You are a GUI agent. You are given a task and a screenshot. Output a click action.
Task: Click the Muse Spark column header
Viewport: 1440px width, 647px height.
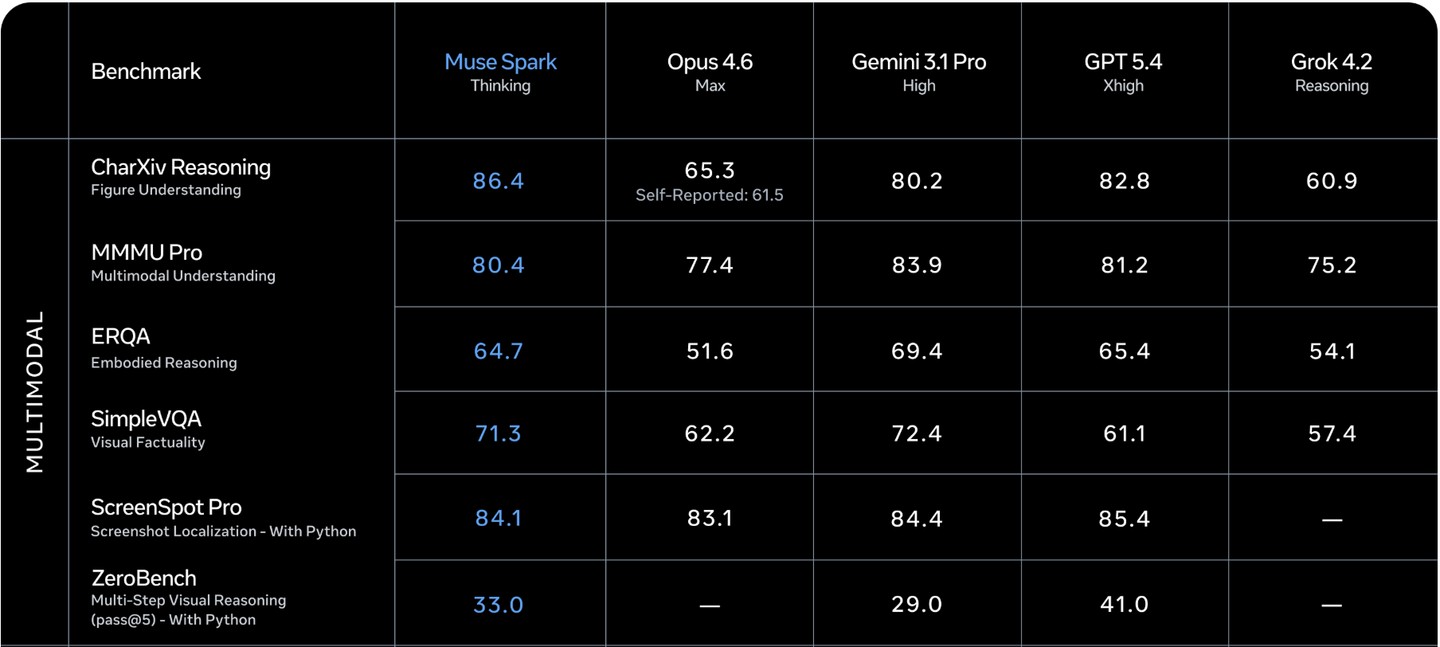point(500,71)
